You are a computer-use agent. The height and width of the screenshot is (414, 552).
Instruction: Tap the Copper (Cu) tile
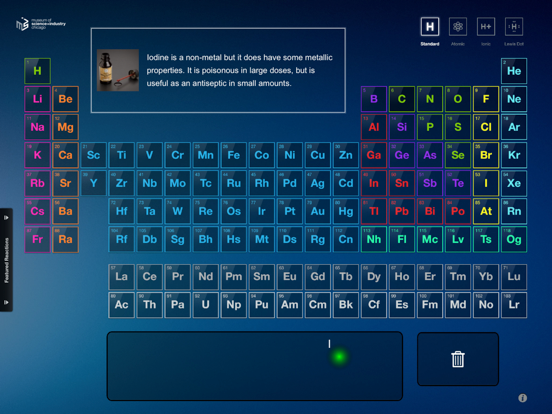tap(318, 155)
